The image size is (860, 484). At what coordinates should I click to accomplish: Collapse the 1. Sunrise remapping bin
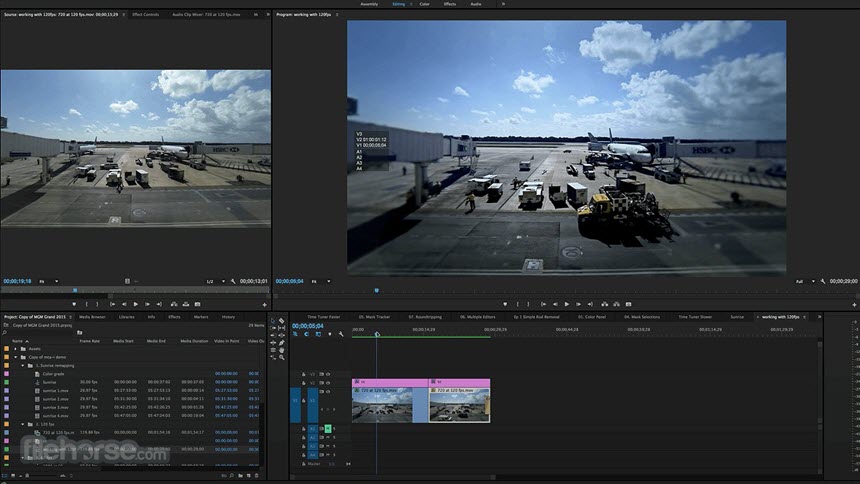(22, 365)
